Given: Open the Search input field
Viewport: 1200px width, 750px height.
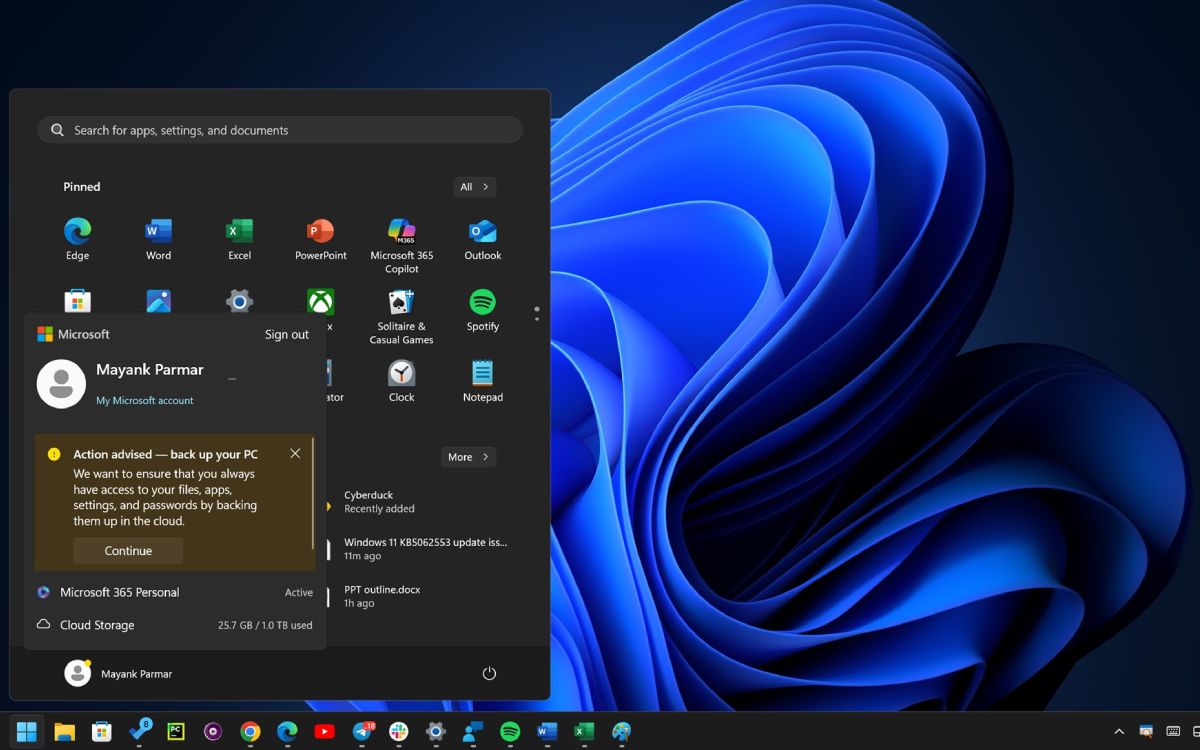Looking at the screenshot, I should (x=280, y=130).
